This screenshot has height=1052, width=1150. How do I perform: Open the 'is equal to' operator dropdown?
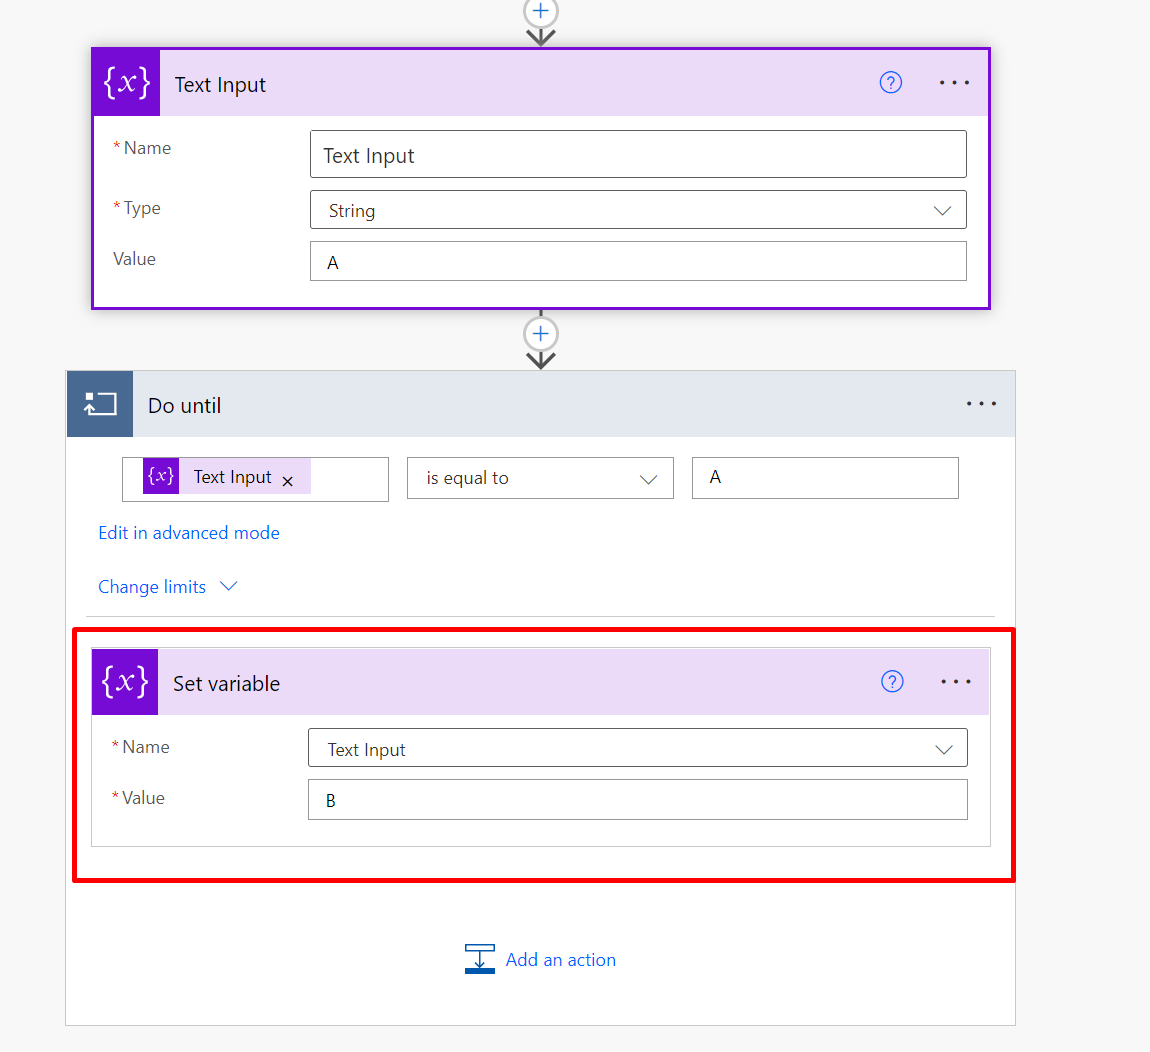coord(540,478)
